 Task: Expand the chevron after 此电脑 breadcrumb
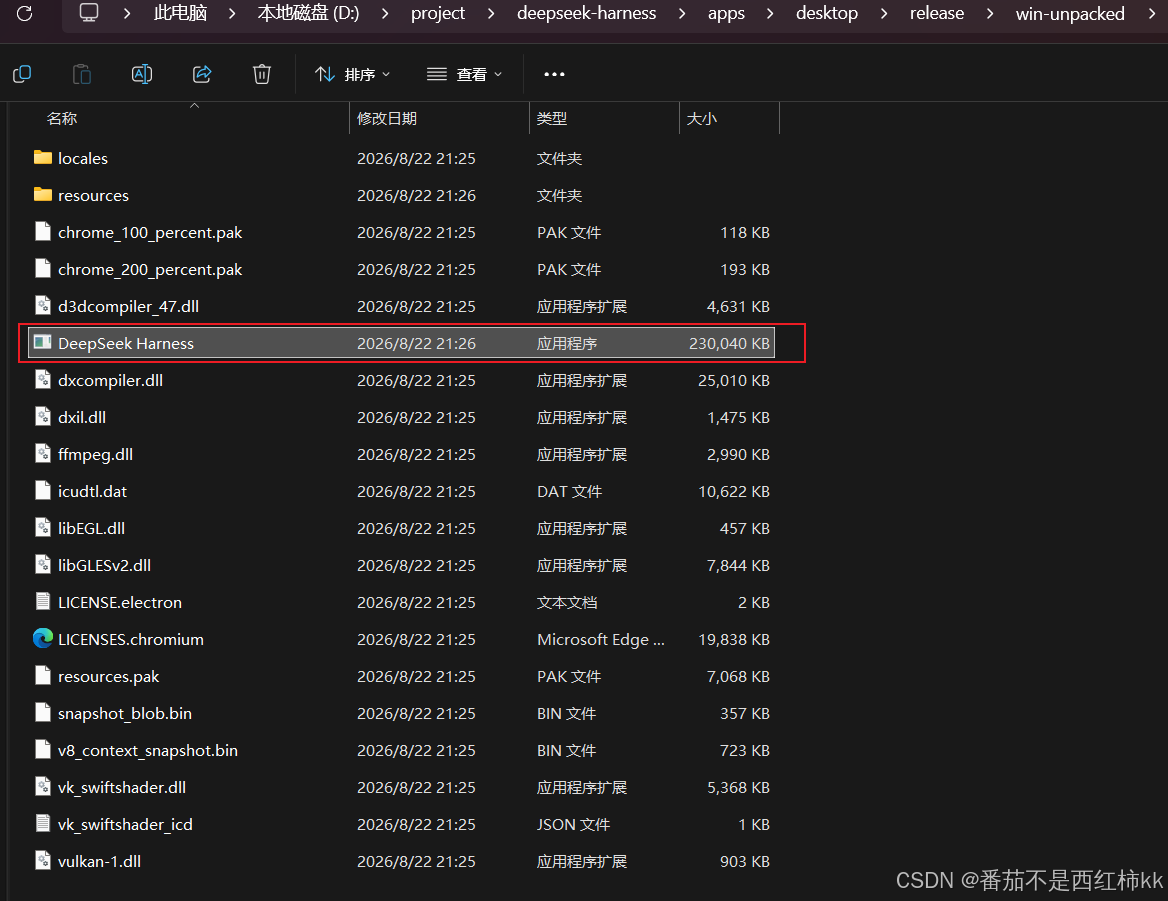(x=232, y=13)
